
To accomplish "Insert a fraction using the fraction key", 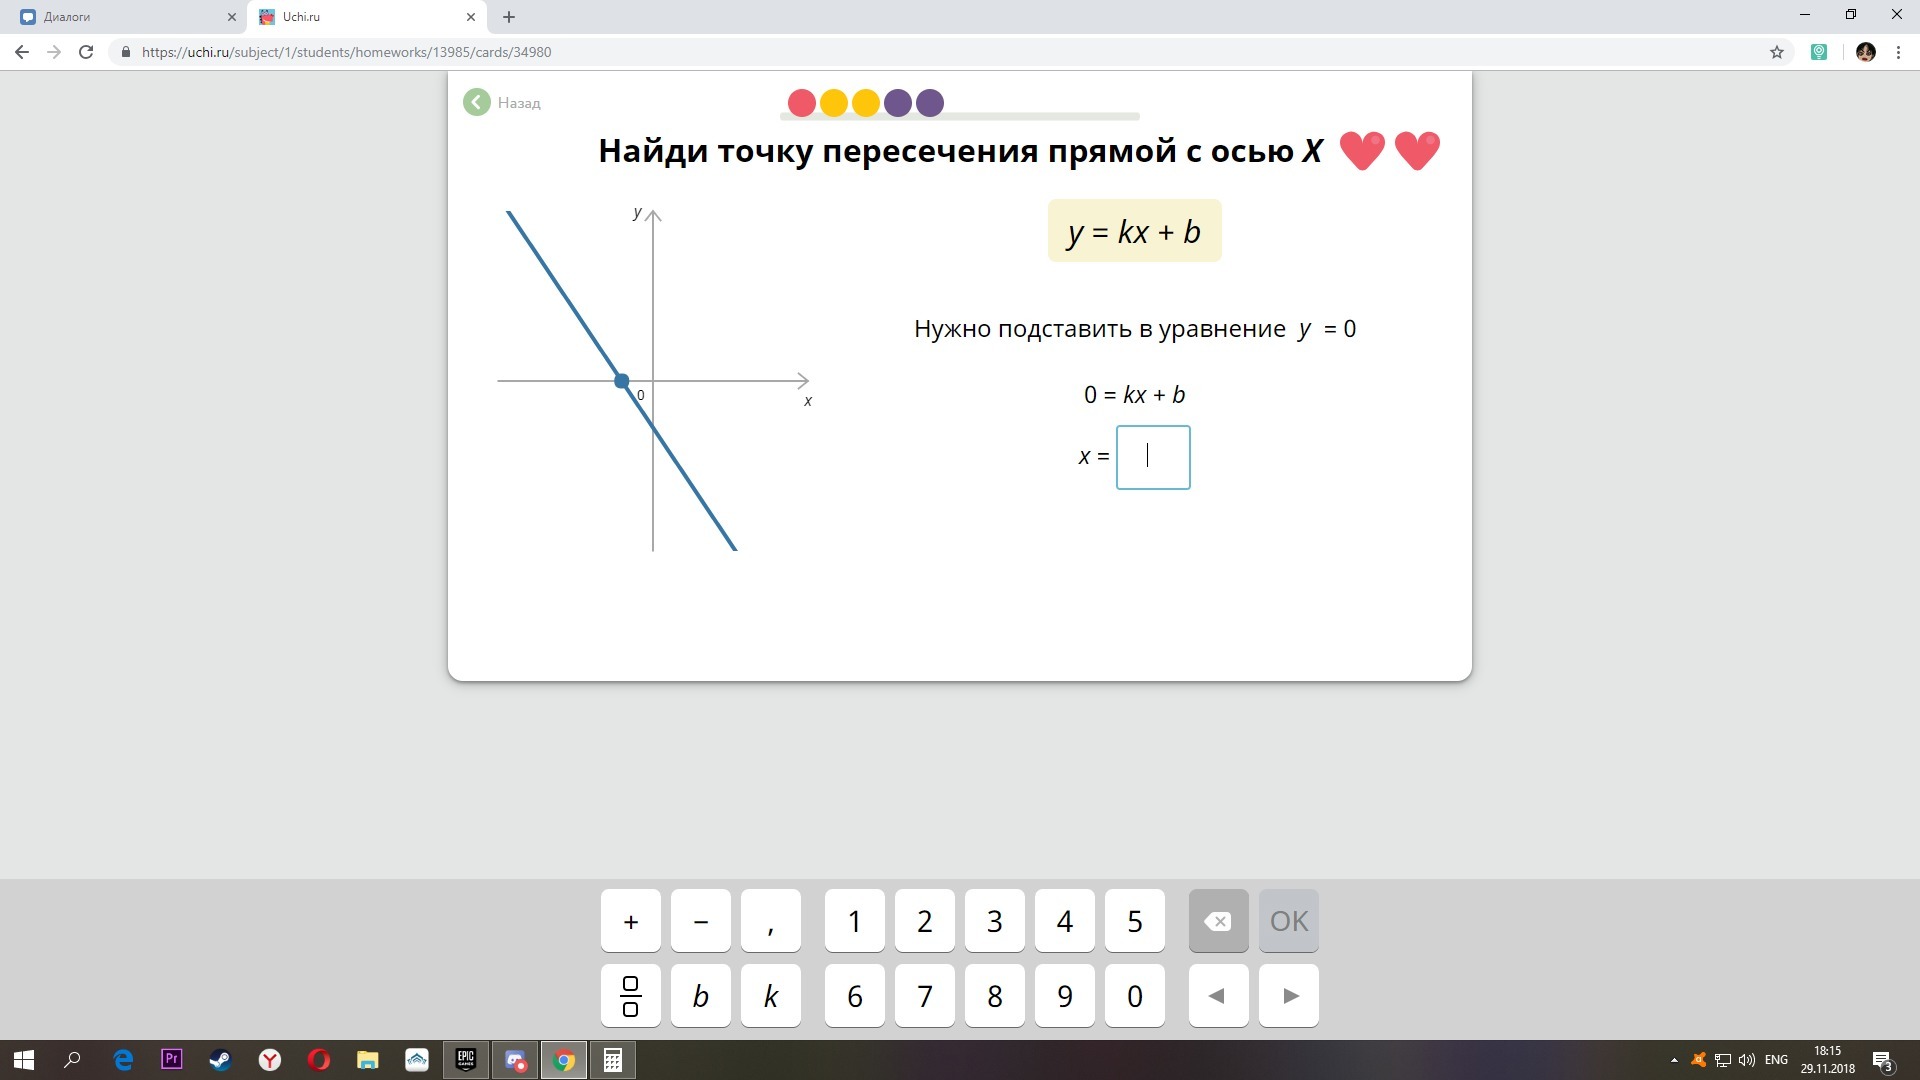I will 630,996.
